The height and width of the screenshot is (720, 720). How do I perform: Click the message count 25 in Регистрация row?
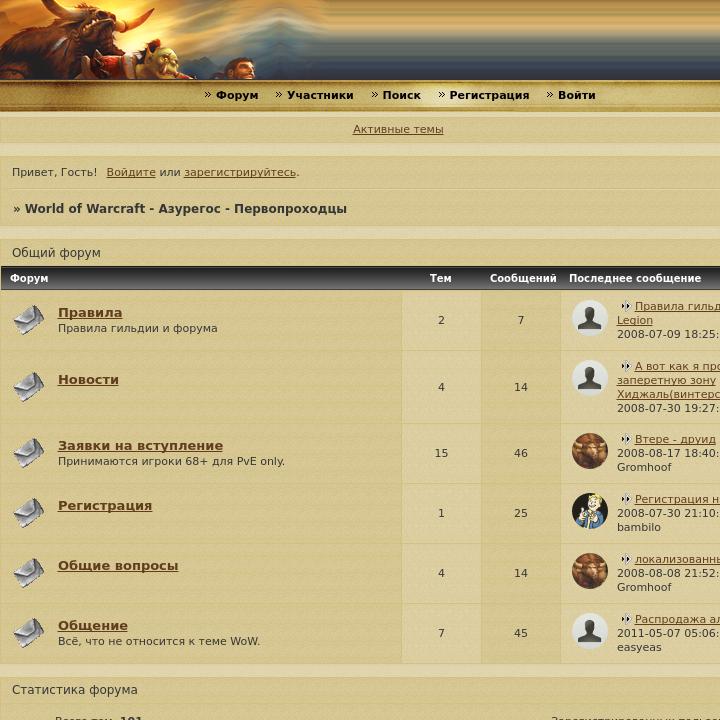coord(521,513)
